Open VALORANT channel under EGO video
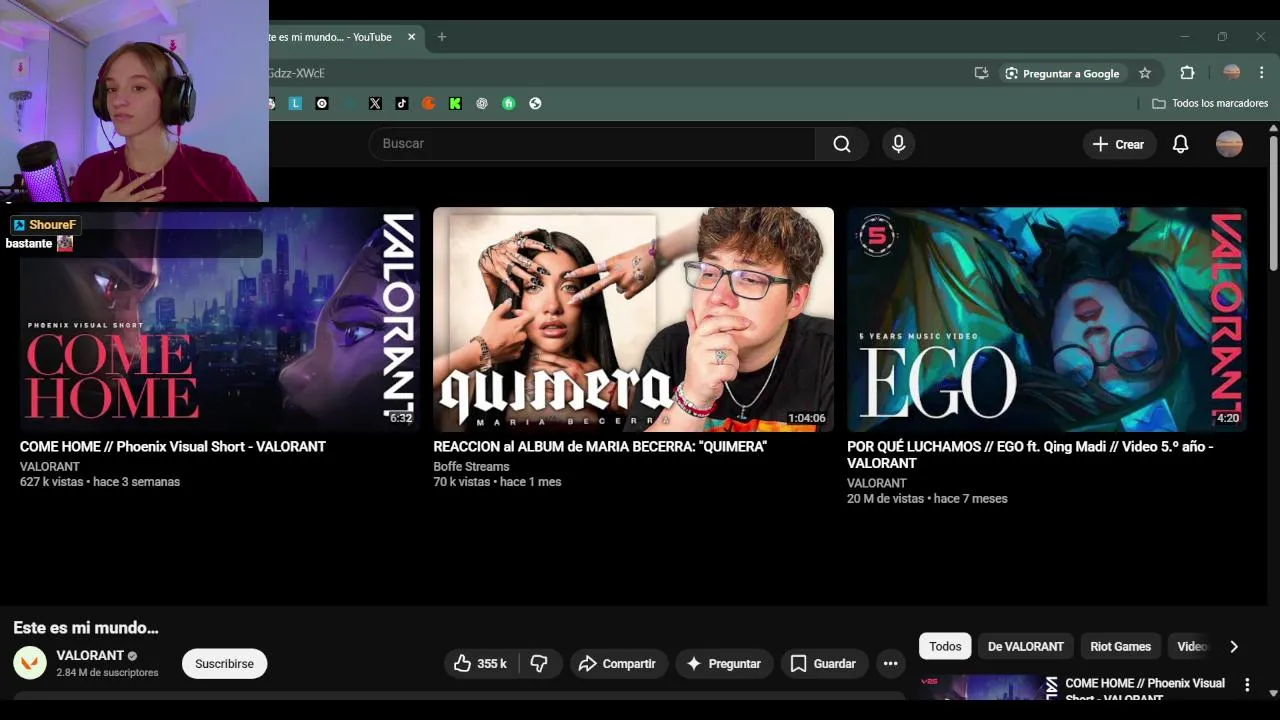1280x720 pixels. coord(877,483)
